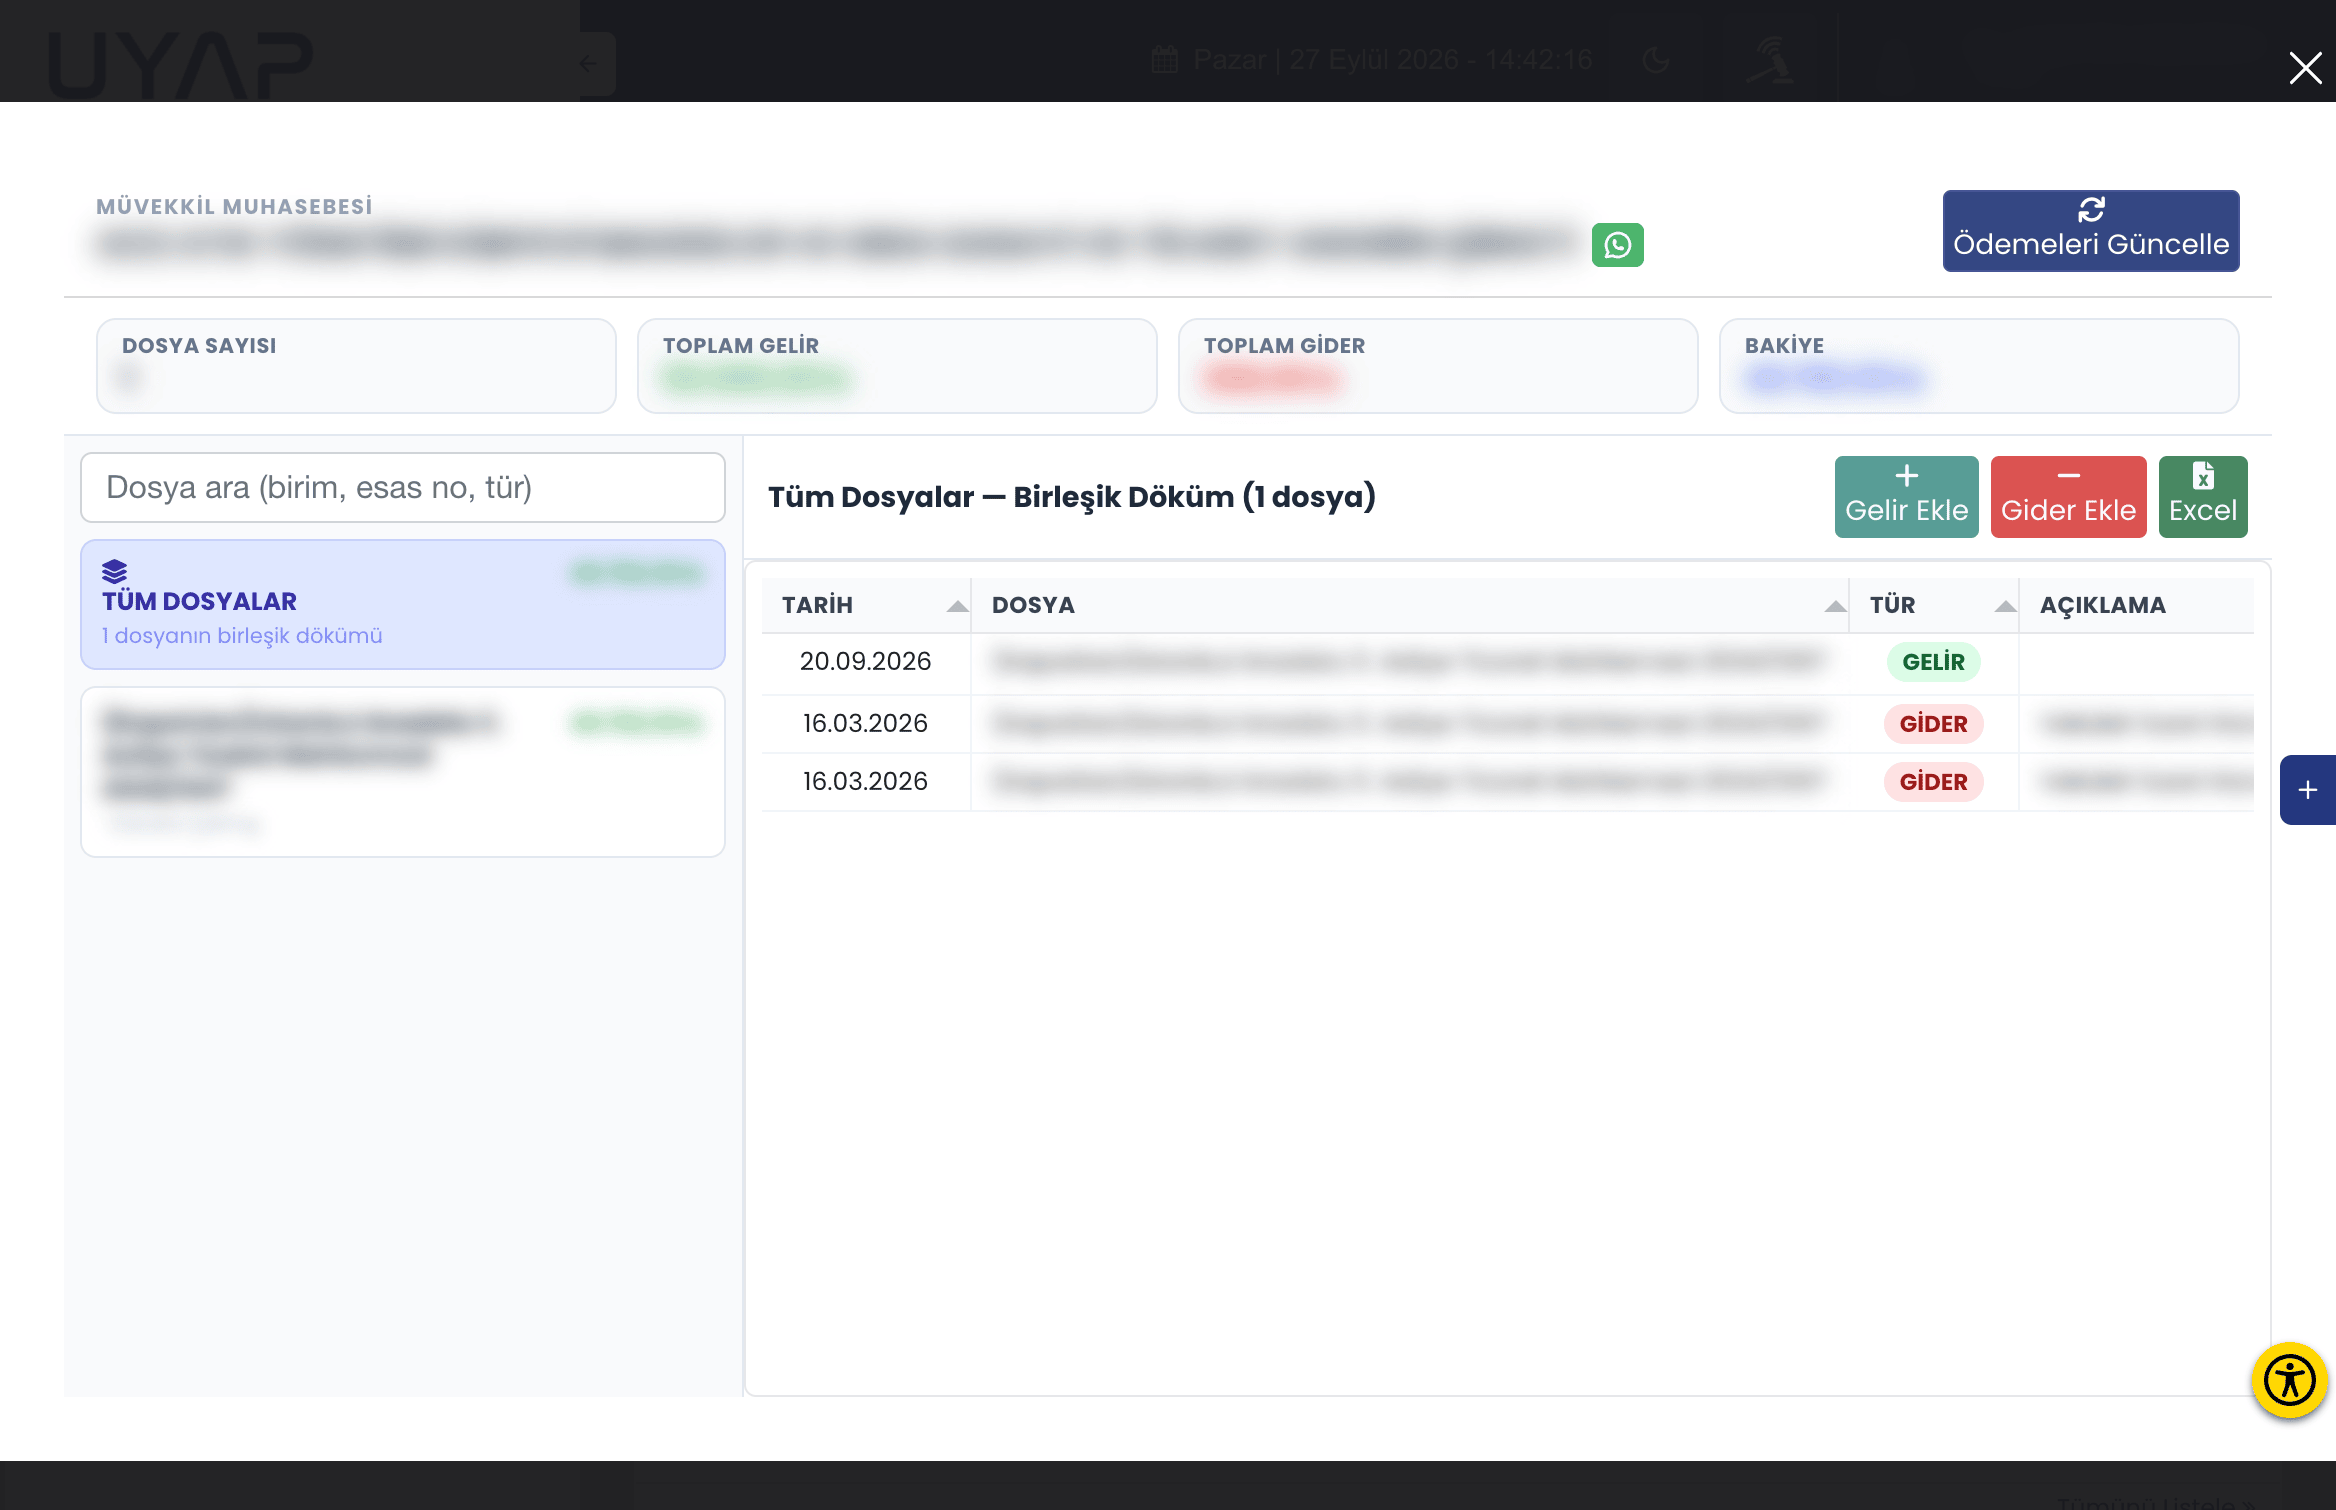Image resolution: width=2336 pixels, height=1510 pixels.
Task: Export table with the Excel button
Action: point(2202,497)
